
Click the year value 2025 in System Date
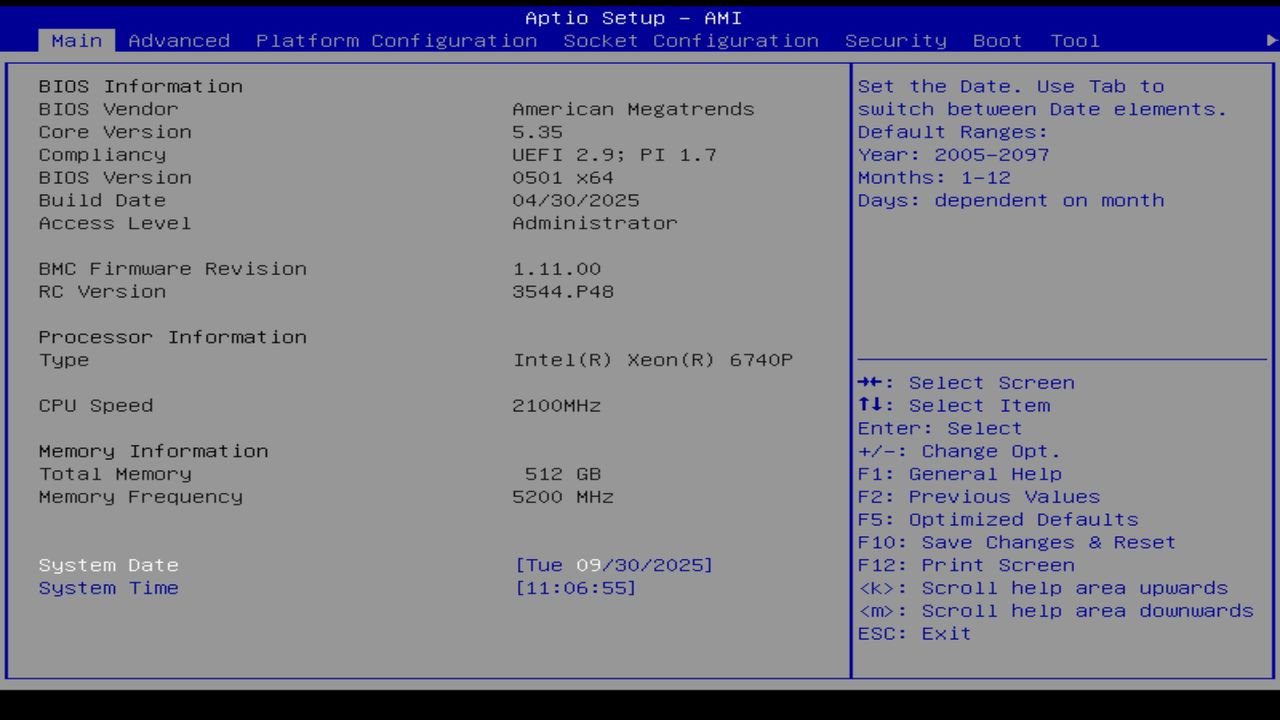(x=673, y=565)
